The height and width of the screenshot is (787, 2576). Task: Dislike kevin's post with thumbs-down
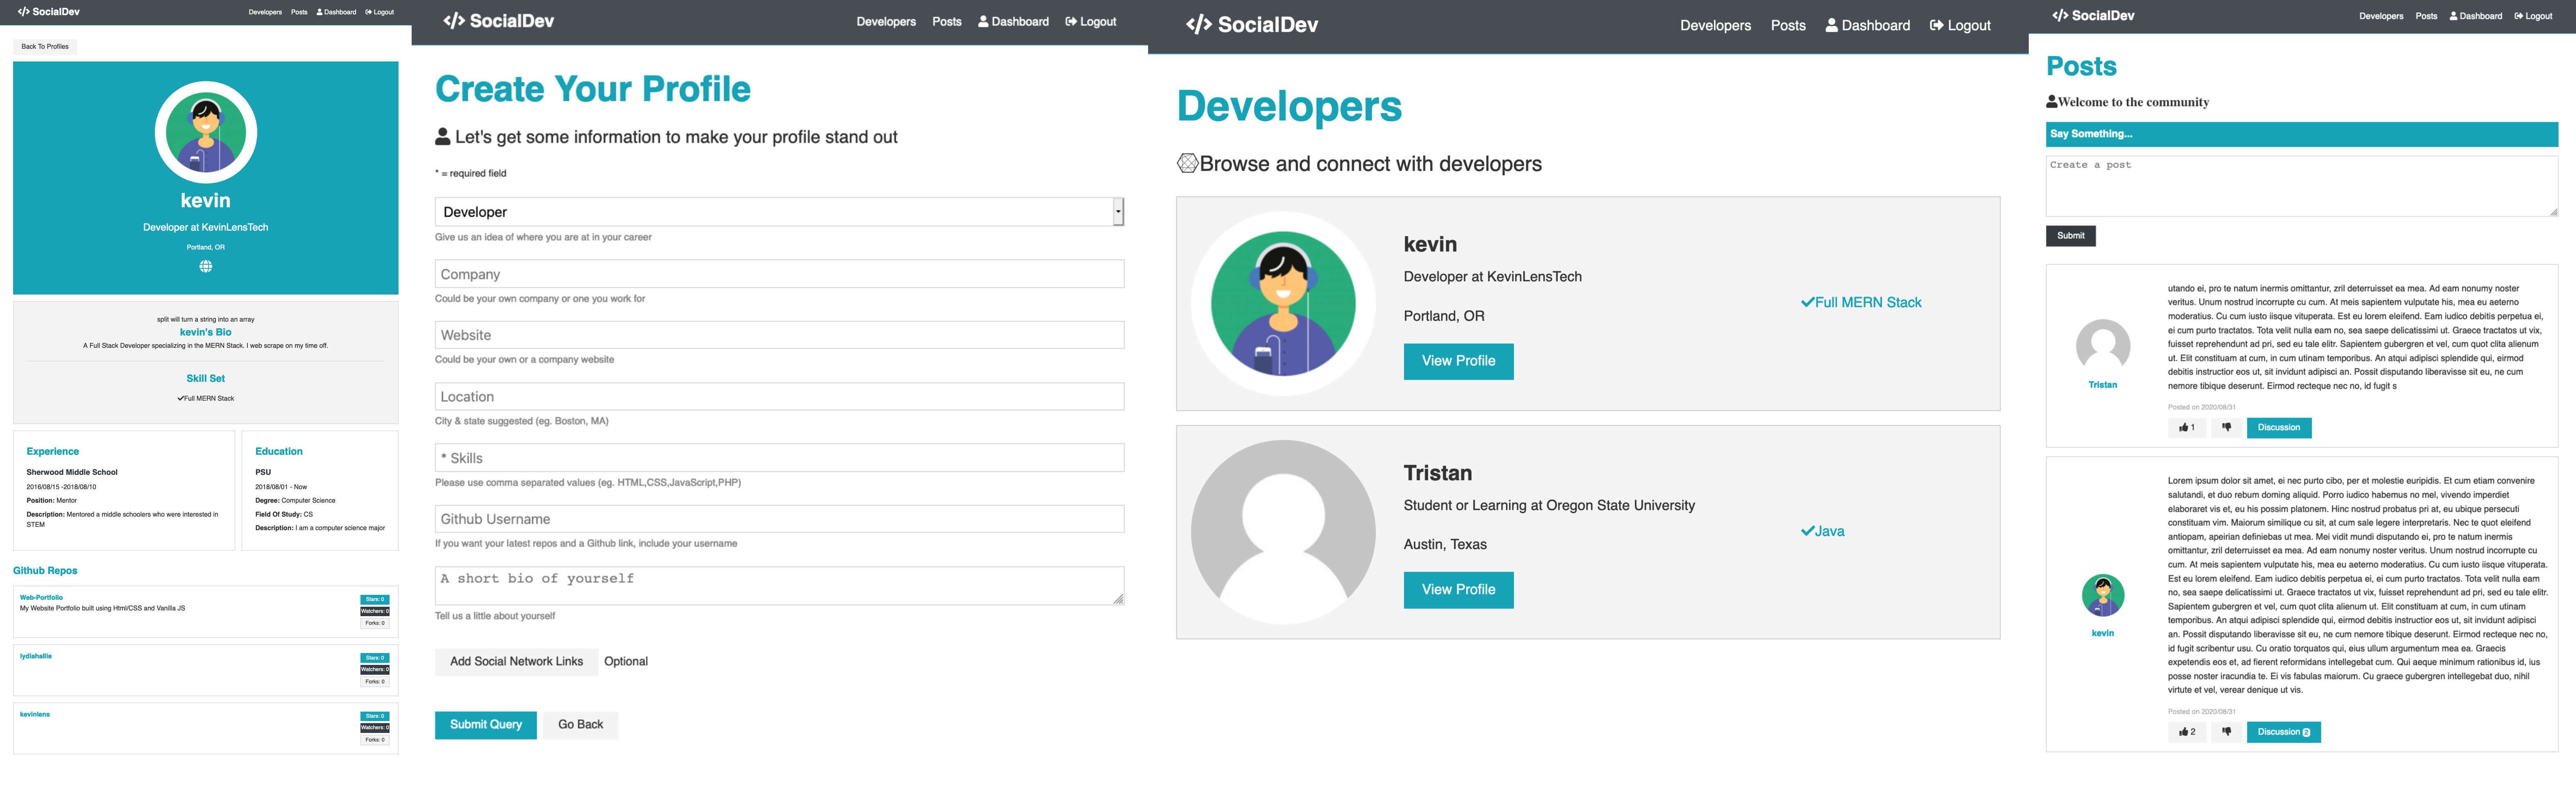coord(2226,732)
